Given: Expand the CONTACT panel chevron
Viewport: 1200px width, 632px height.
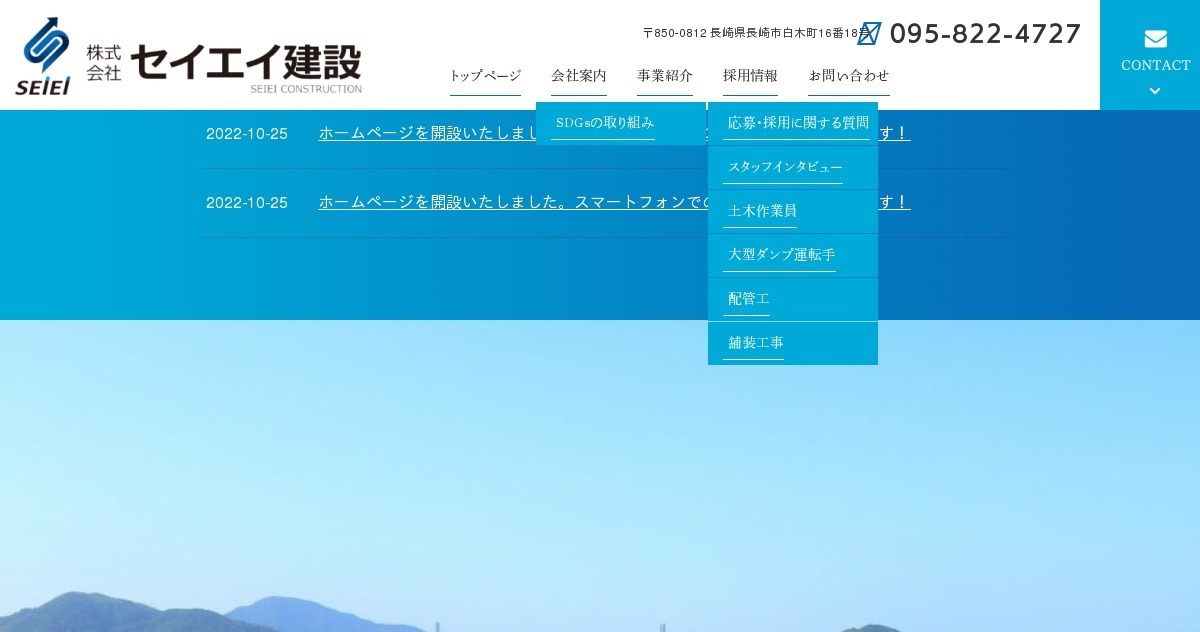Looking at the screenshot, I should tap(1155, 90).
